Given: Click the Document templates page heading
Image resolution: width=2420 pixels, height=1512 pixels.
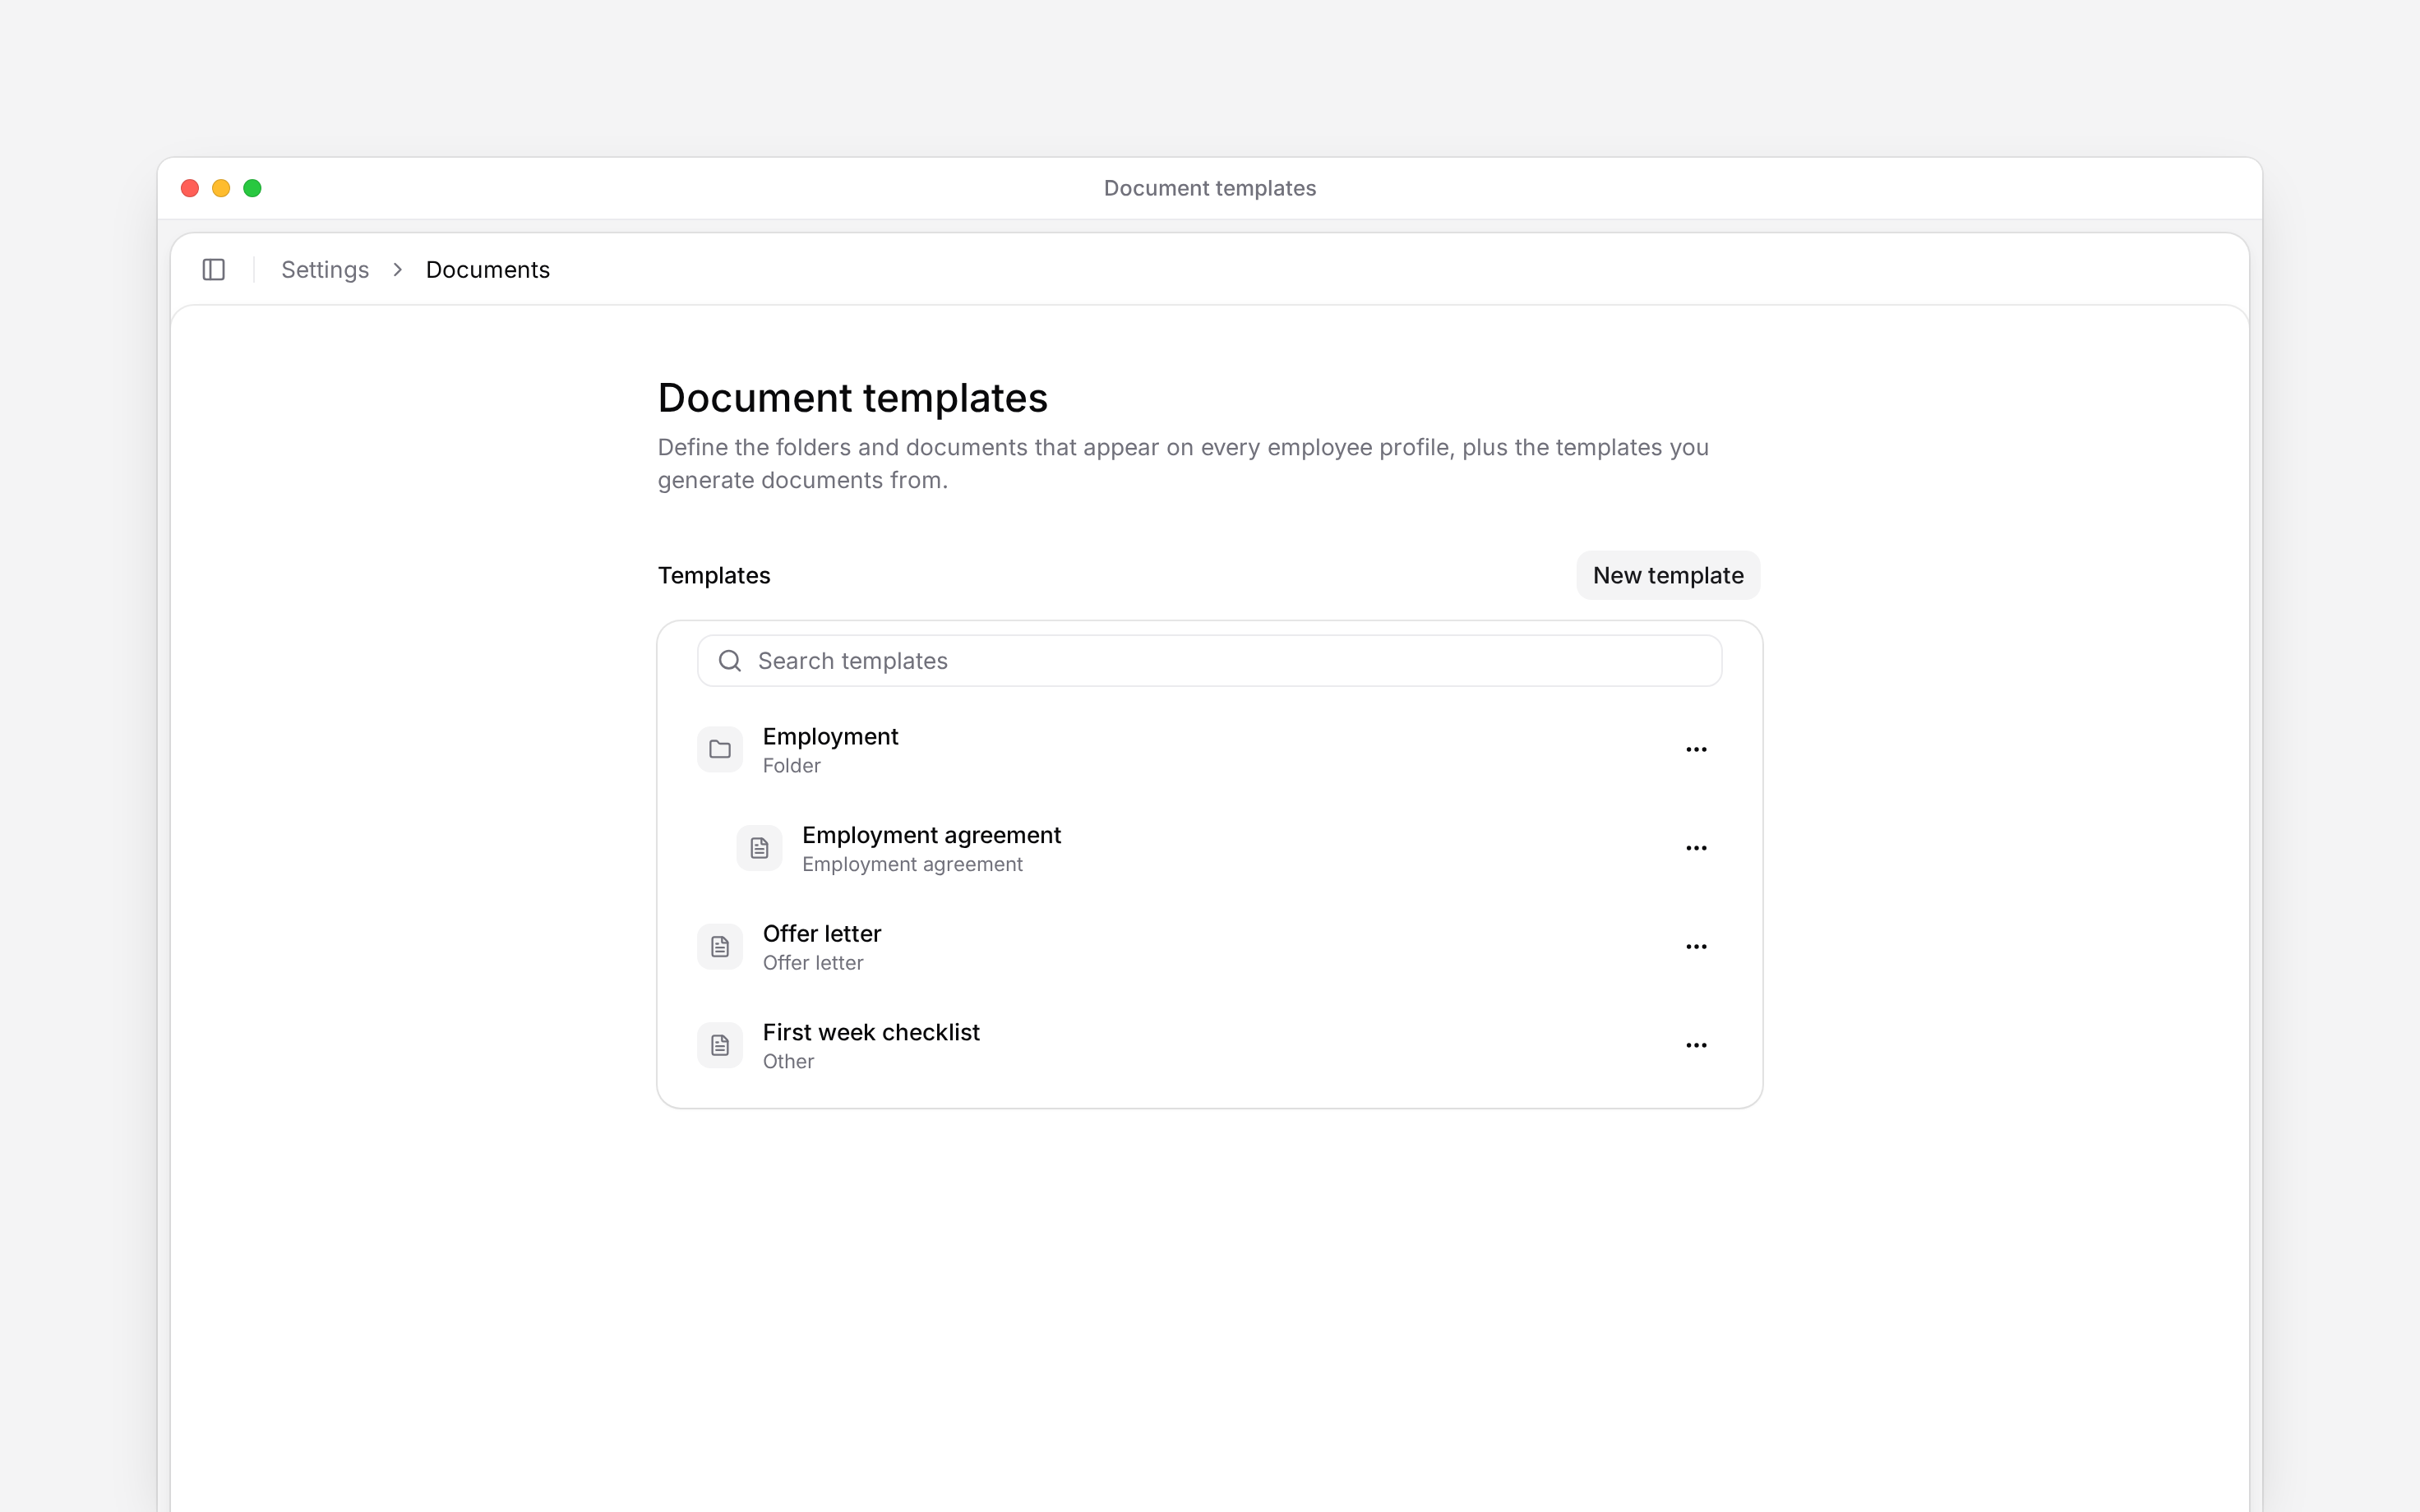Looking at the screenshot, I should pos(852,398).
